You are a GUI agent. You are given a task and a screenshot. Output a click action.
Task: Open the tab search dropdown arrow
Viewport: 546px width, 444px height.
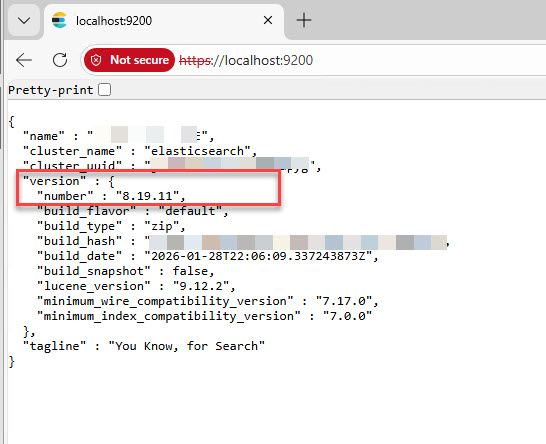point(24,21)
